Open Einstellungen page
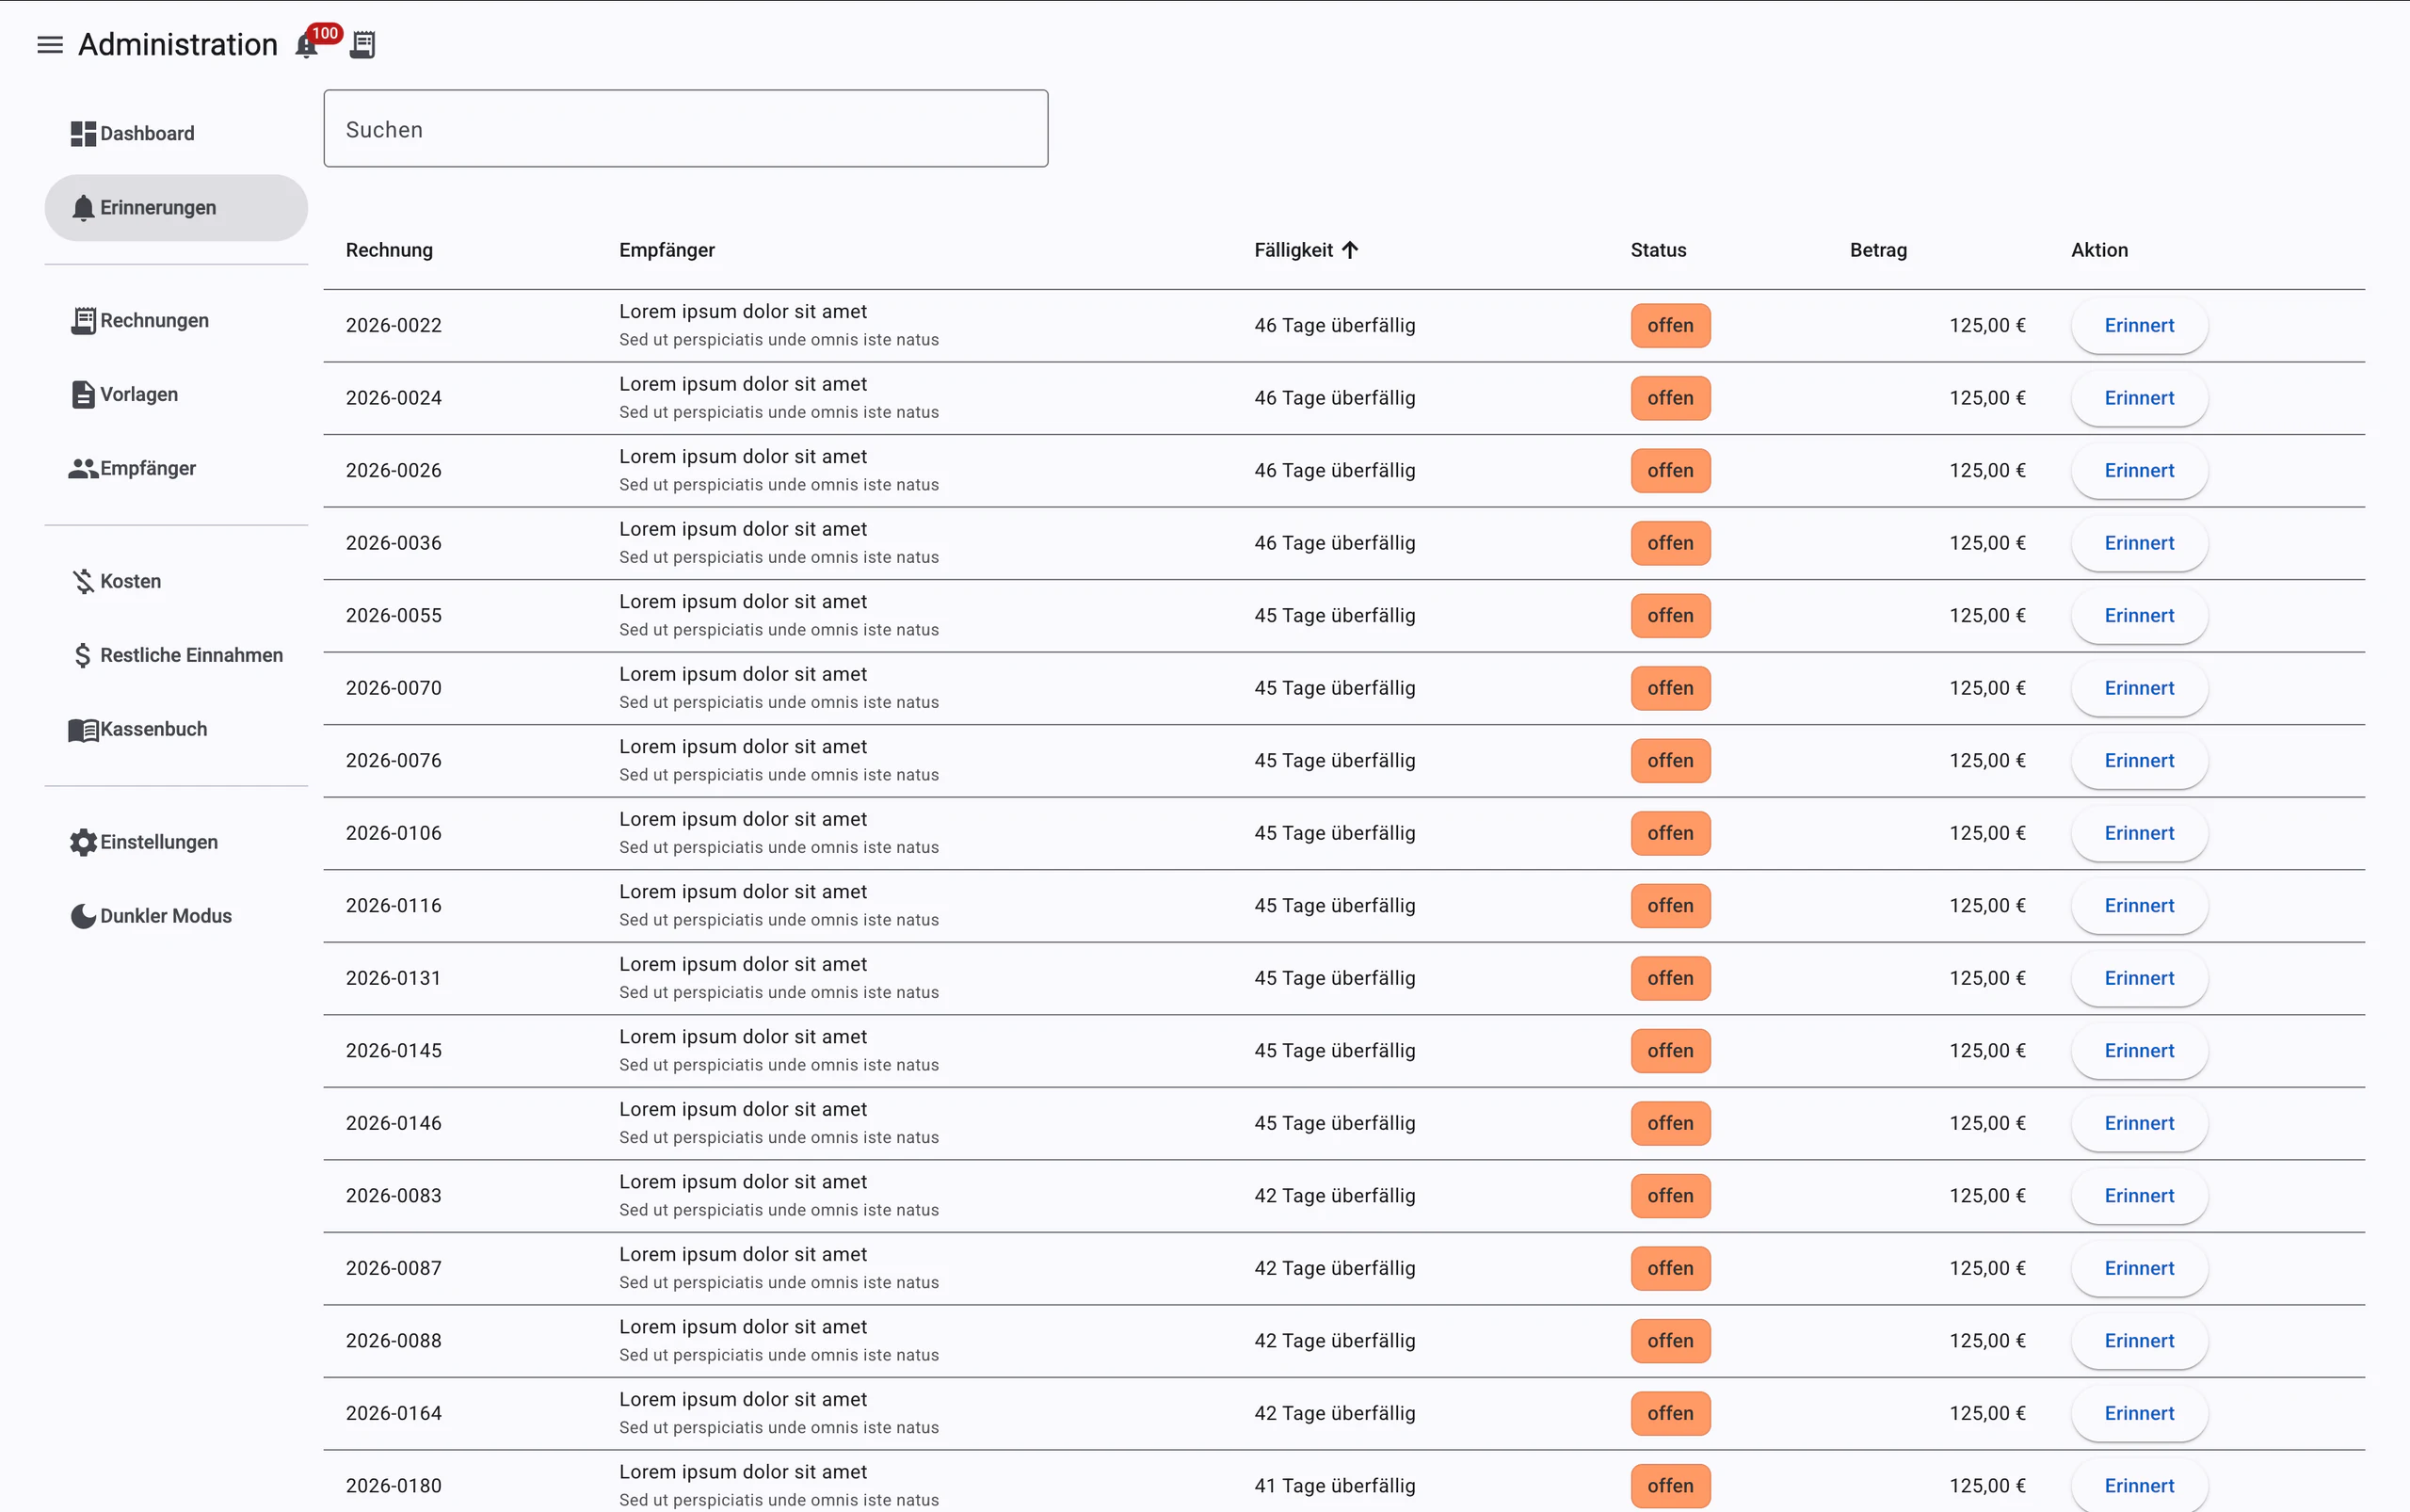Screen dimensions: 2410x1512 click(x=176, y=843)
